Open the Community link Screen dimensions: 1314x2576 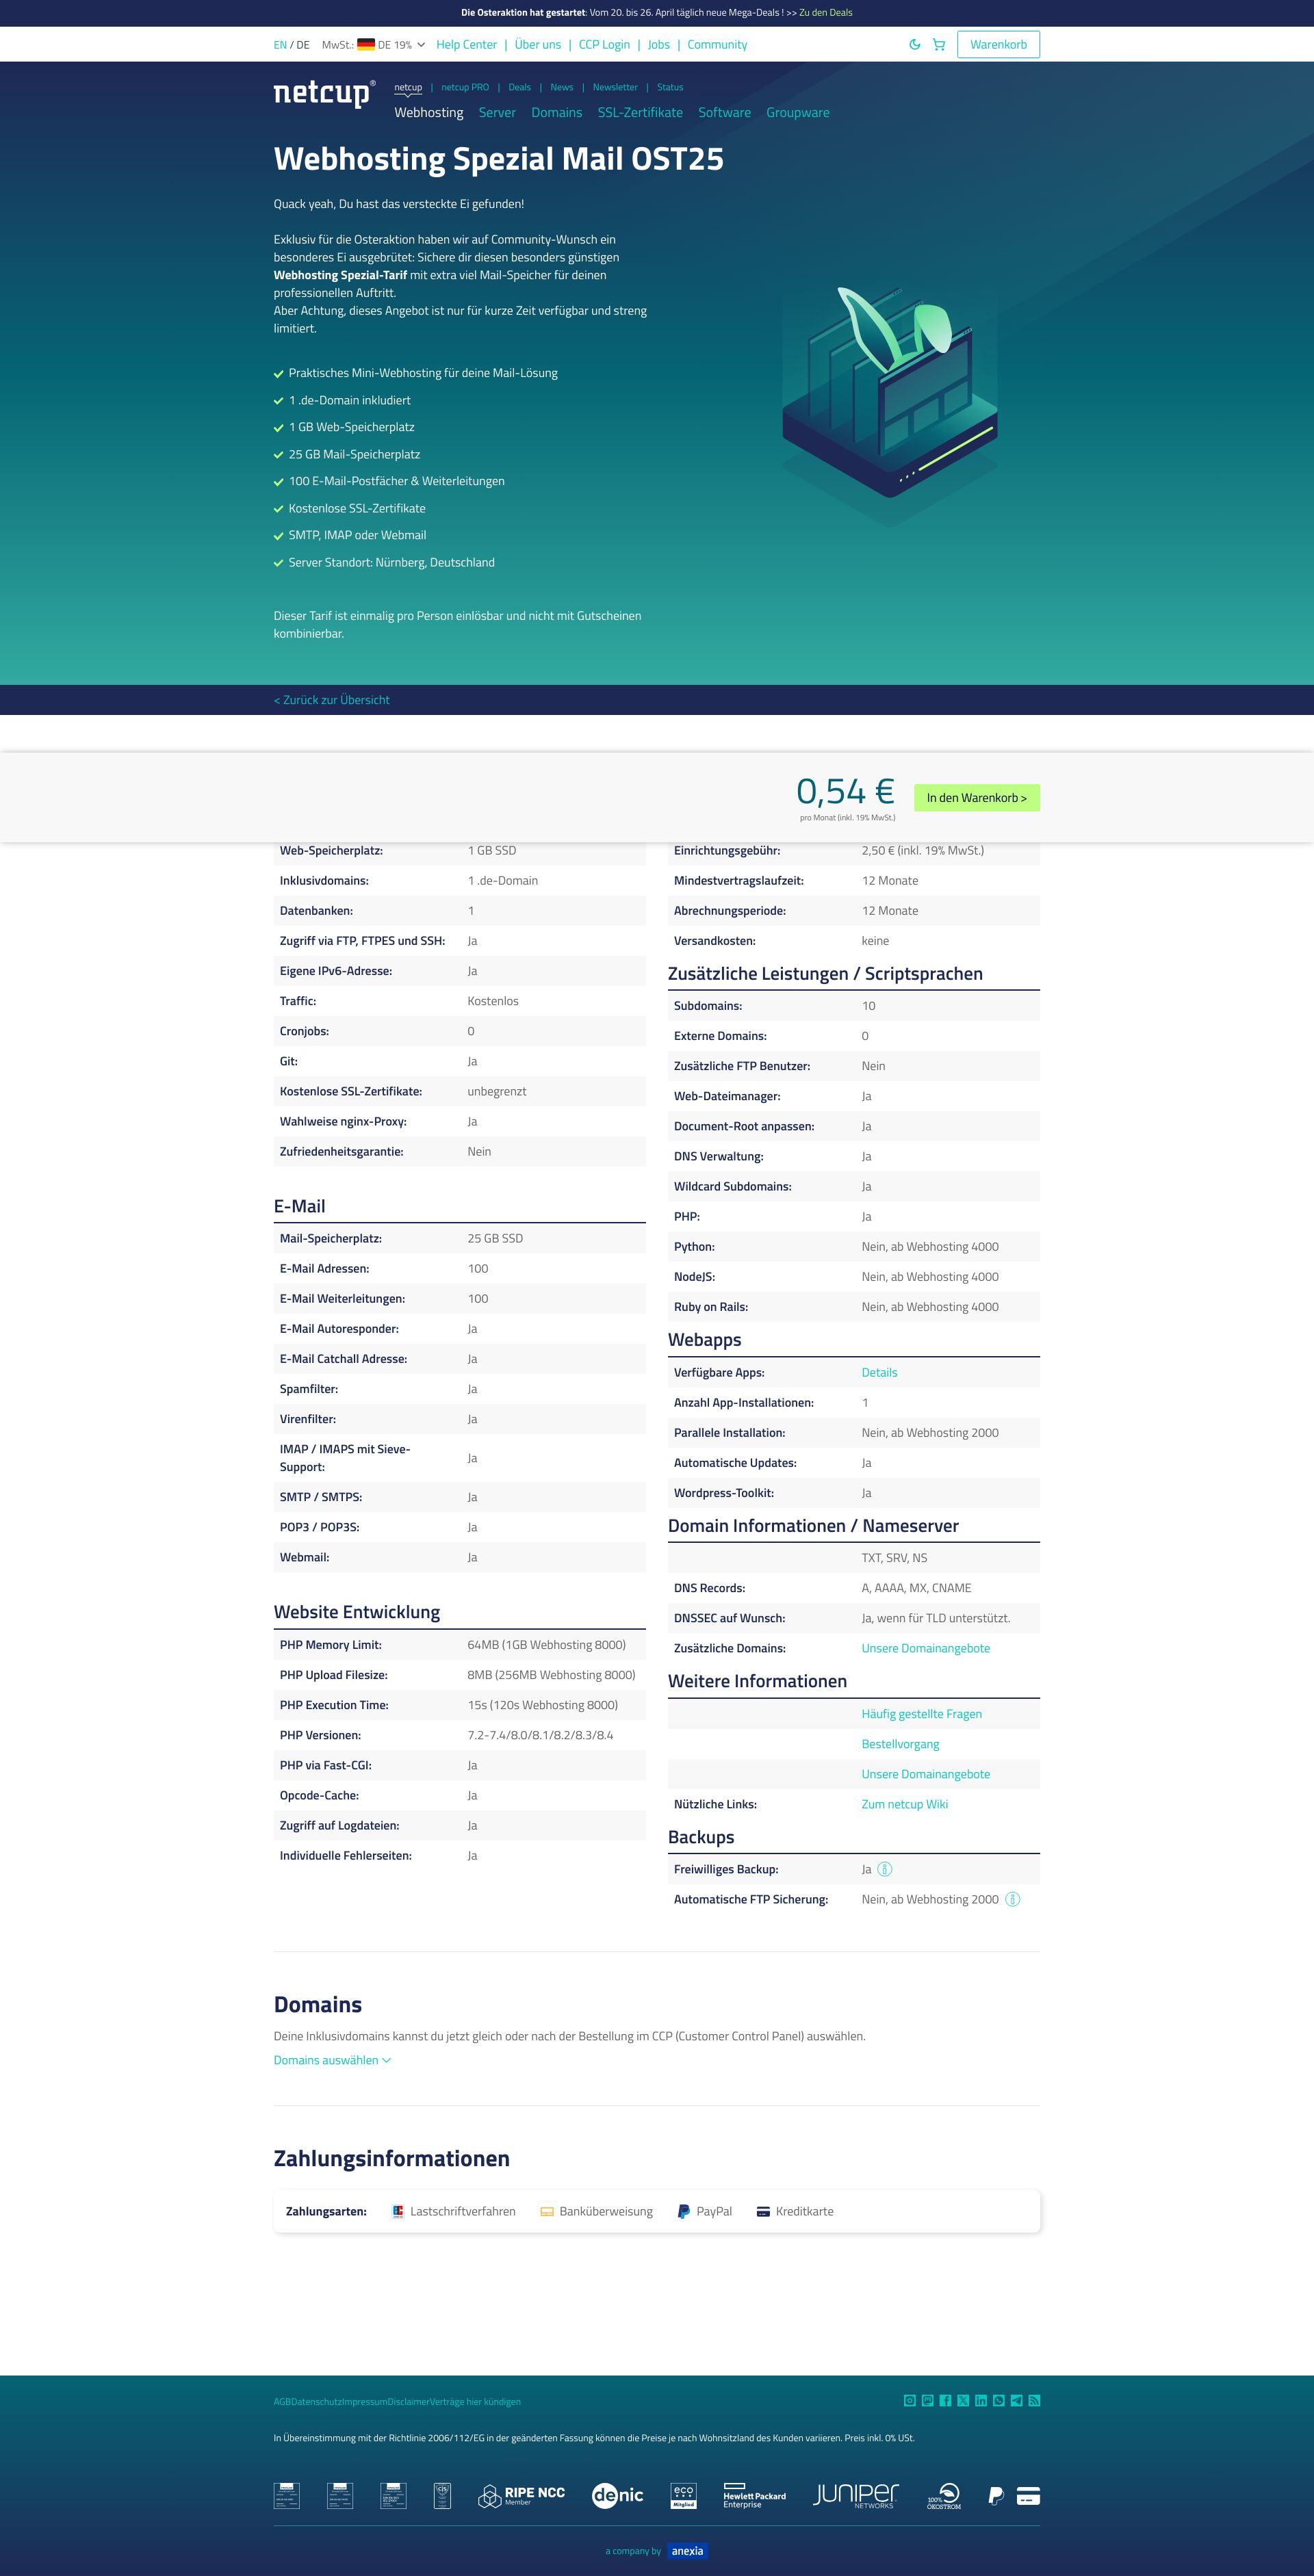click(x=717, y=45)
